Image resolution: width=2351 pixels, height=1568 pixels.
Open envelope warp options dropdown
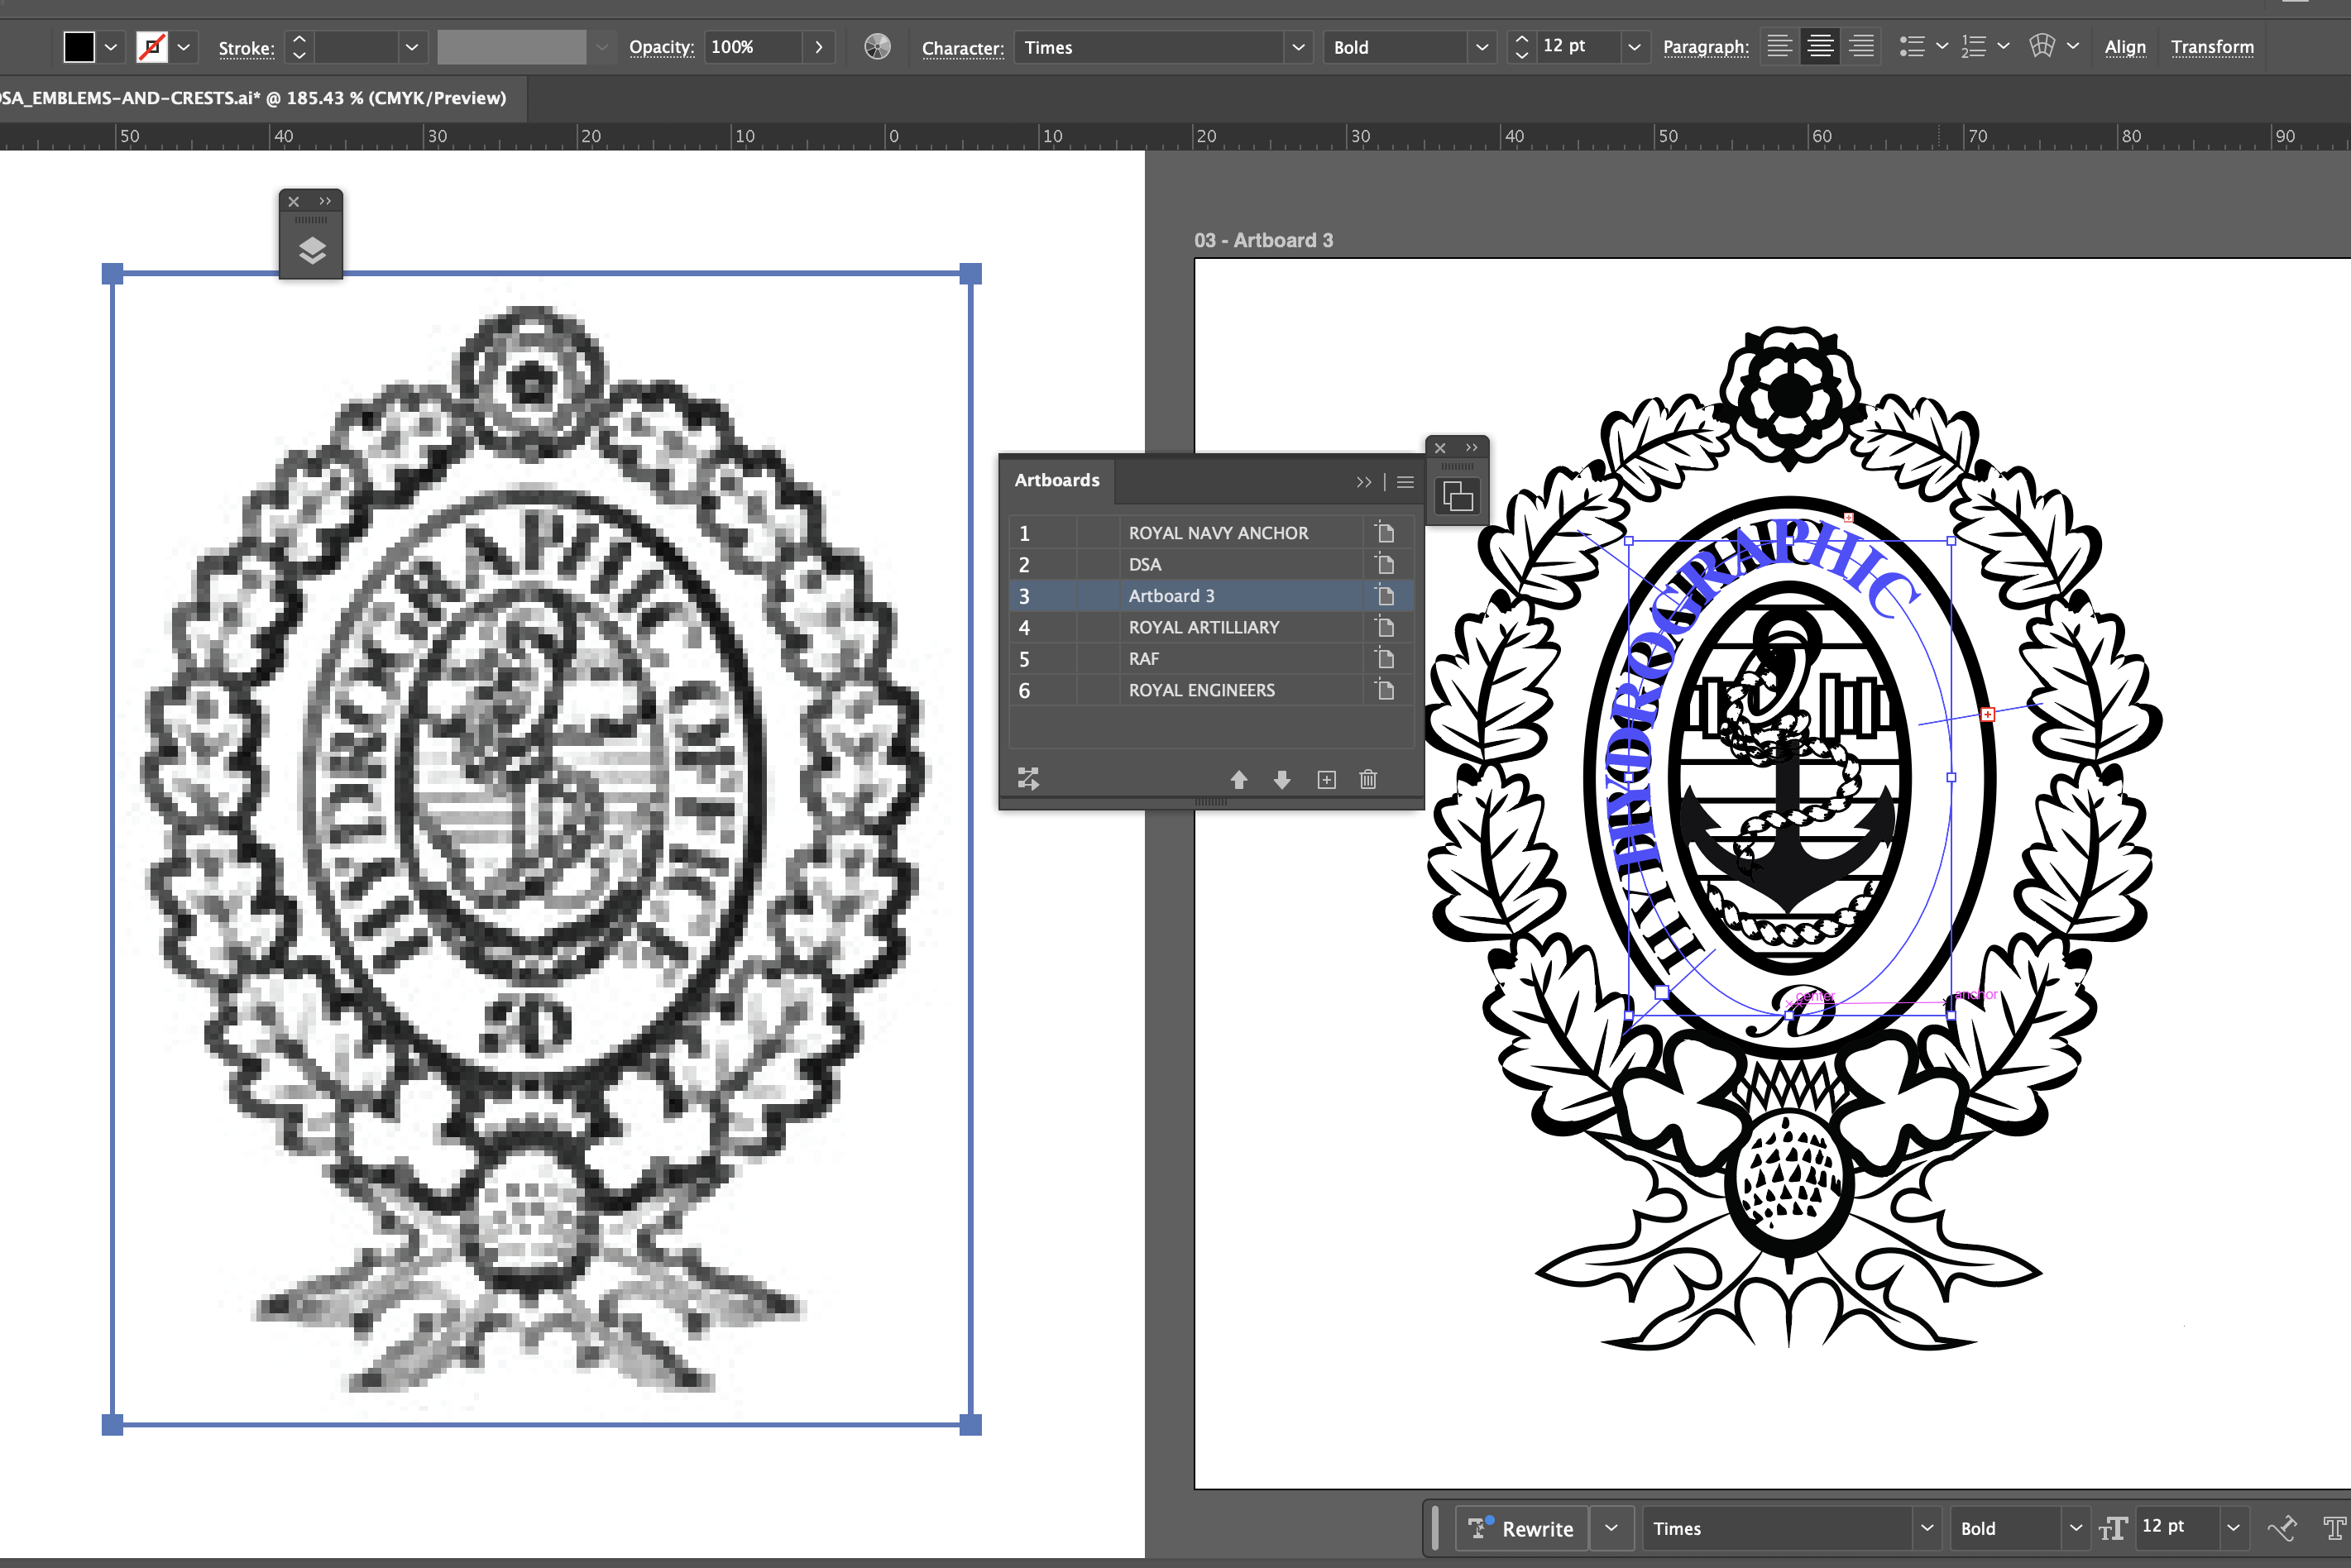click(2073, 47)
